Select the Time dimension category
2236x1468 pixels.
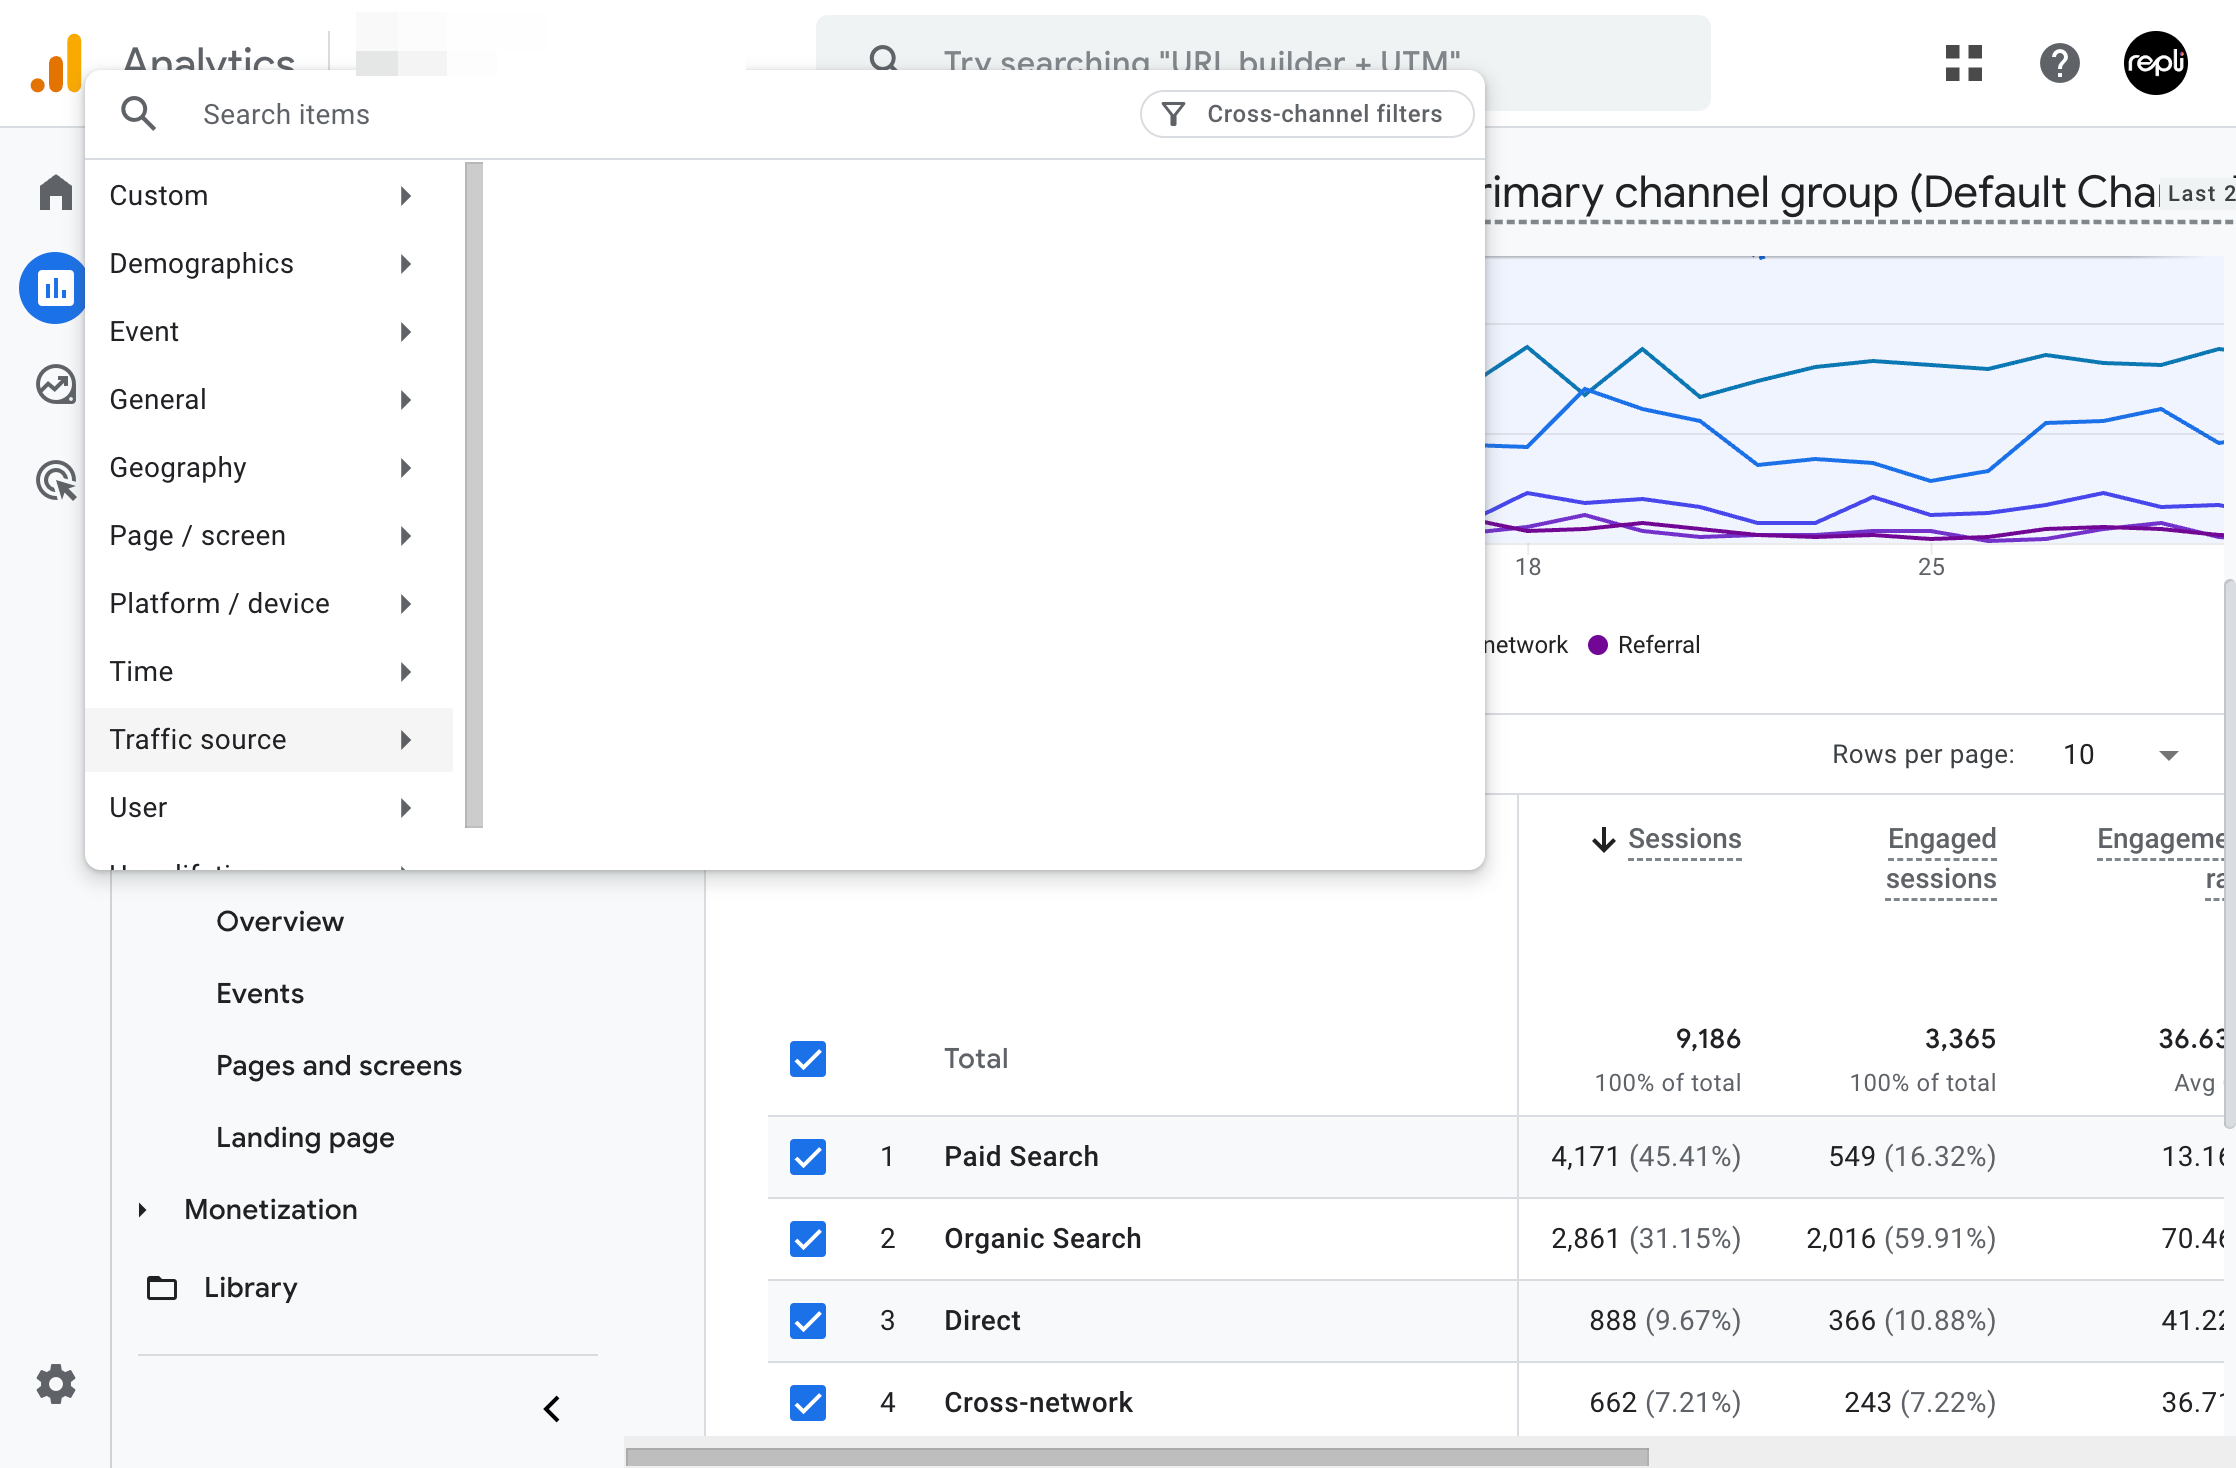(268, 672)
